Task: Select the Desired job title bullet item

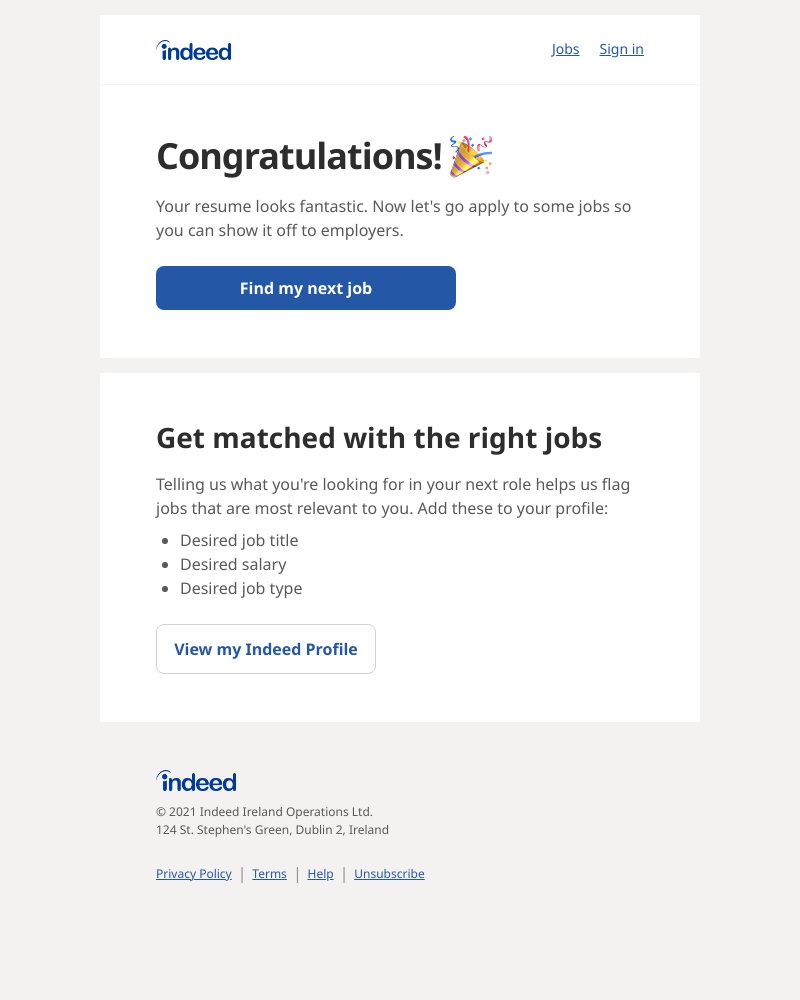Action: point(239,540)
